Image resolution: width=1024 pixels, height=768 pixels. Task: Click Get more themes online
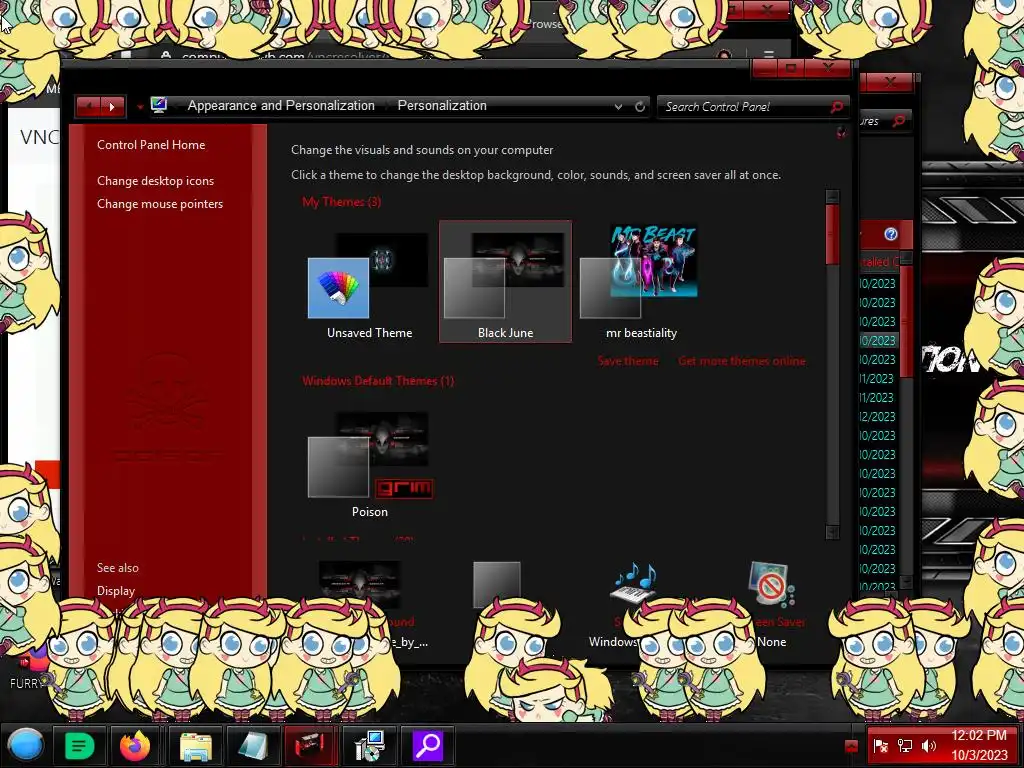[x=742, y=361]
